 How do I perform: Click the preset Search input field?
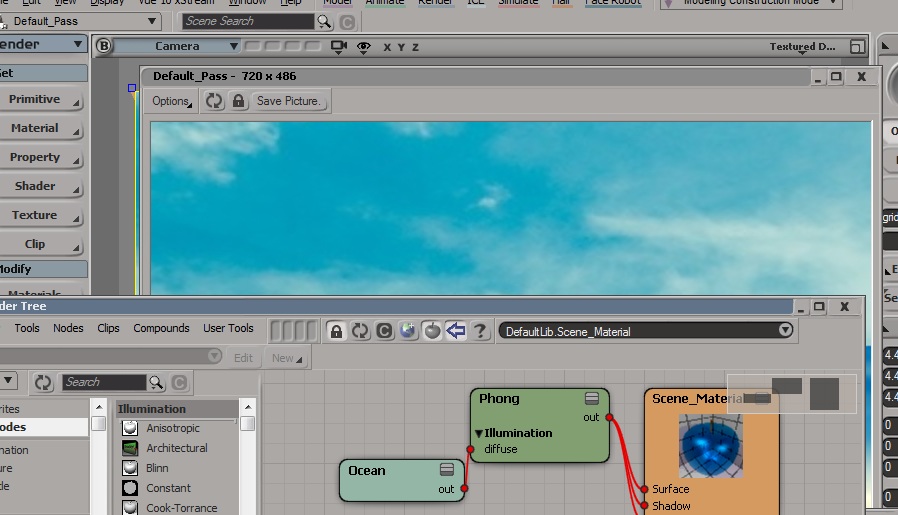[x=104, y=382]
